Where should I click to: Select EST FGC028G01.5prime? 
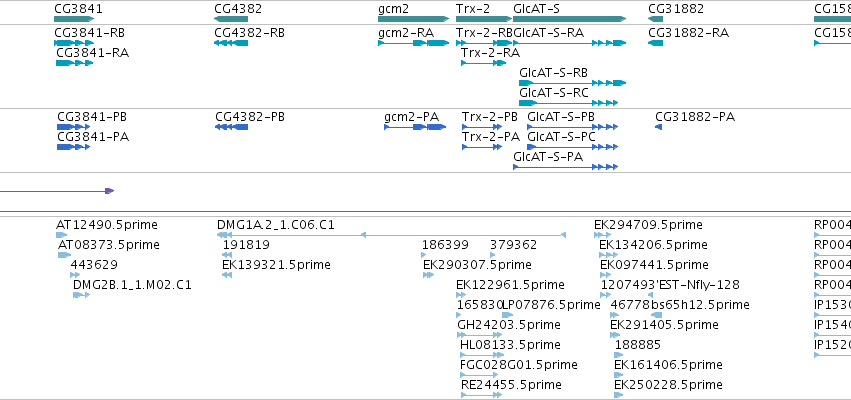pyautogui.click(x=519, y=366)
